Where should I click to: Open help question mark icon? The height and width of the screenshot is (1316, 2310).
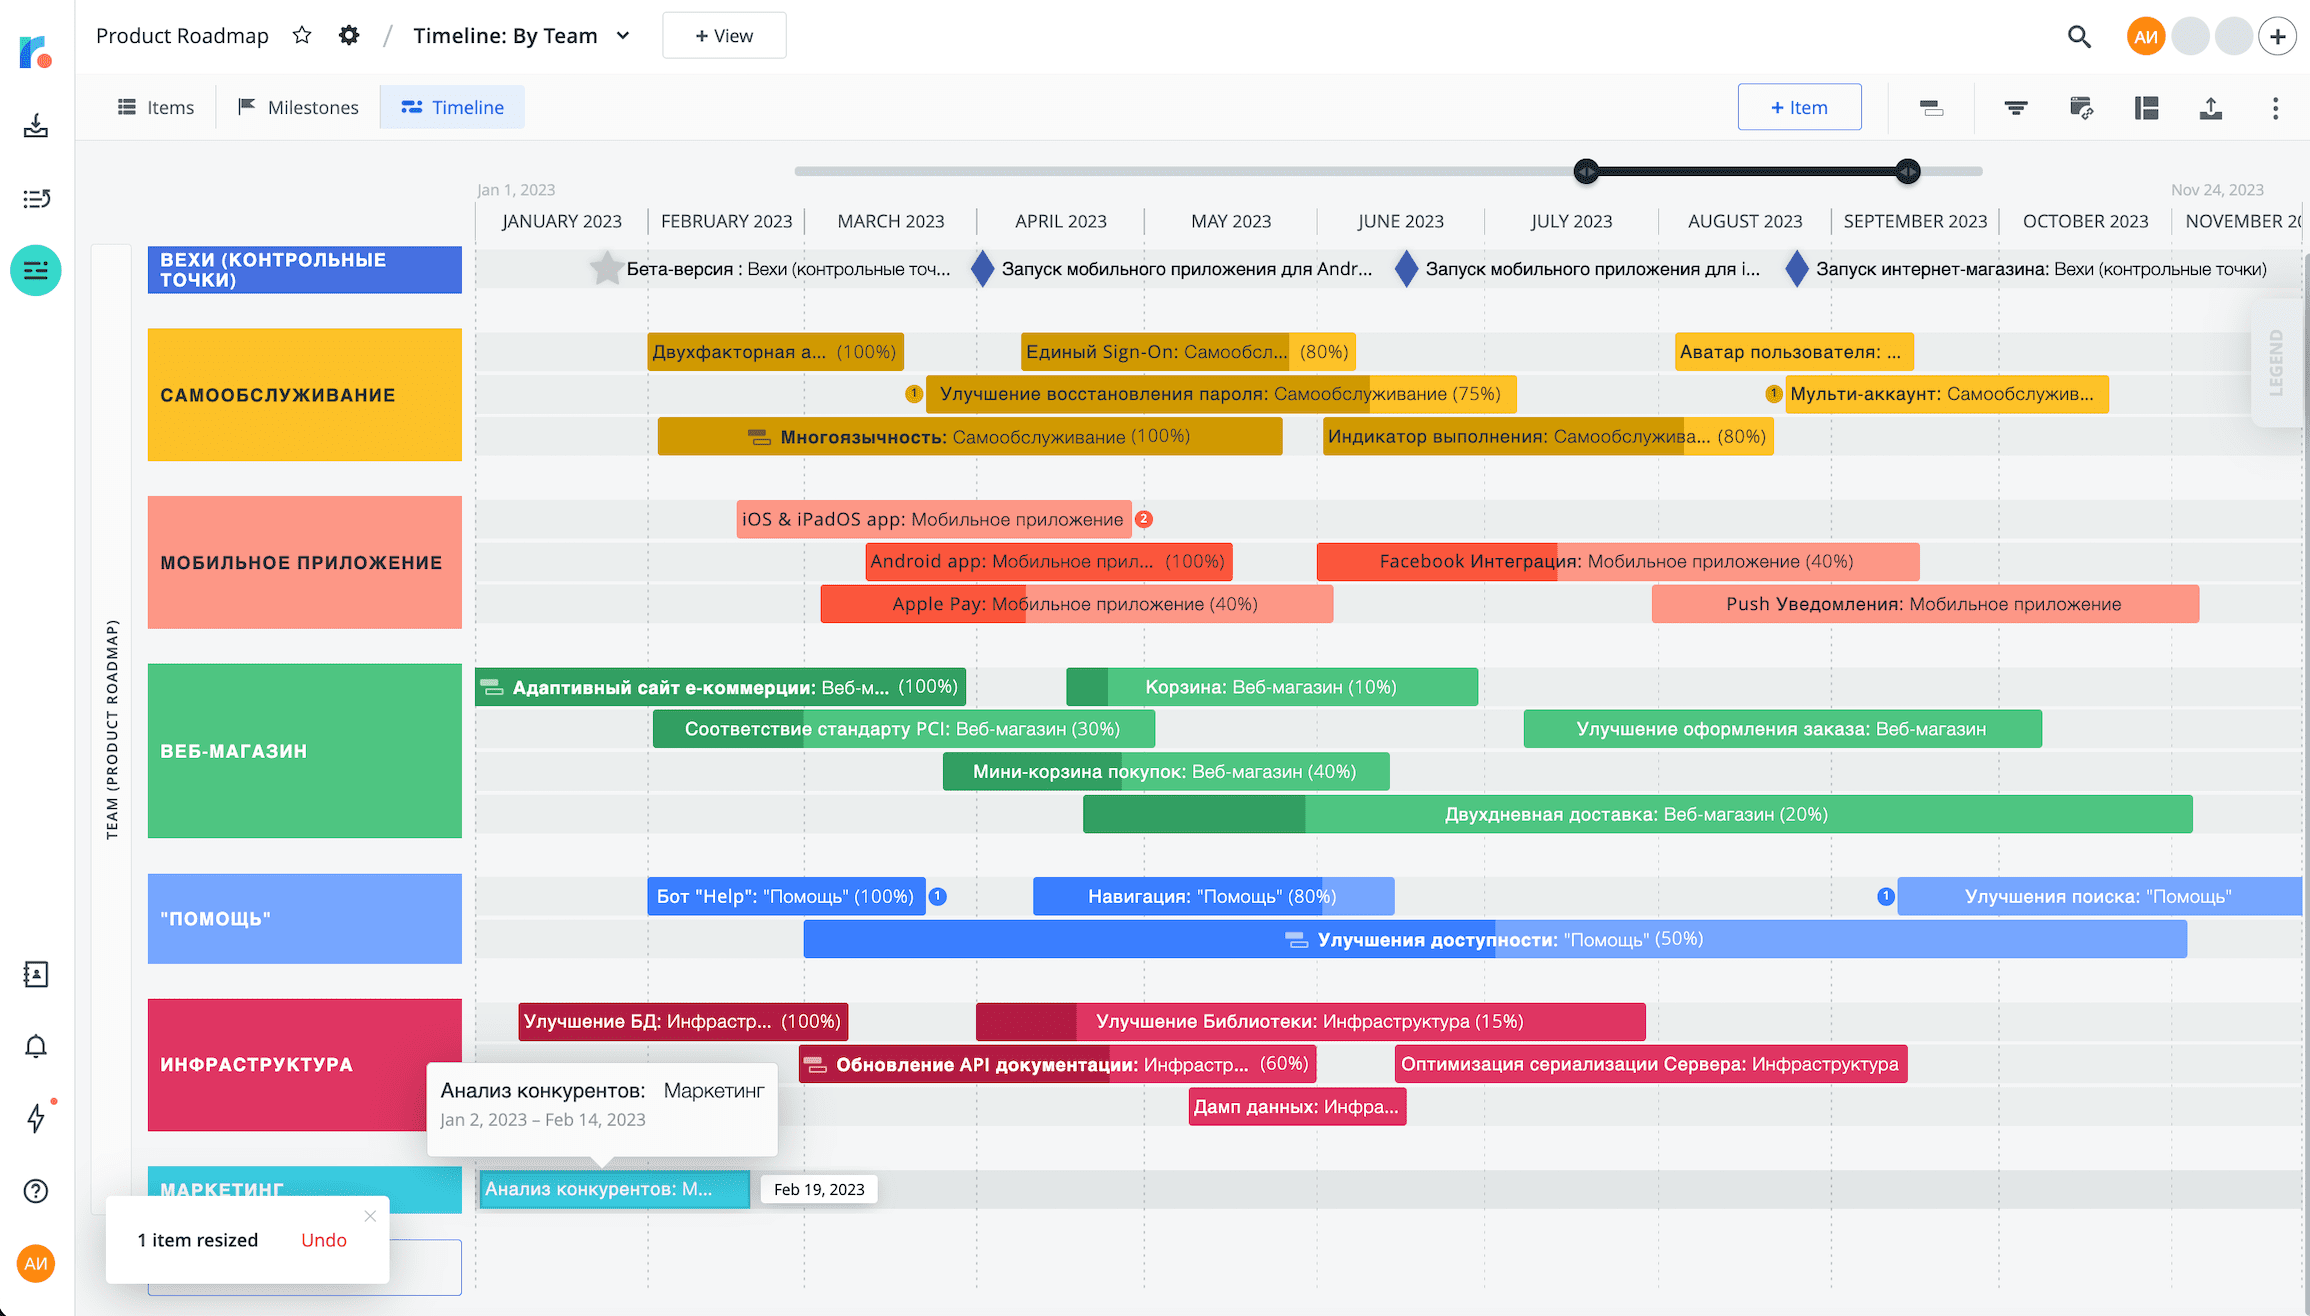pyautogui.click(x=36, y=1191)
